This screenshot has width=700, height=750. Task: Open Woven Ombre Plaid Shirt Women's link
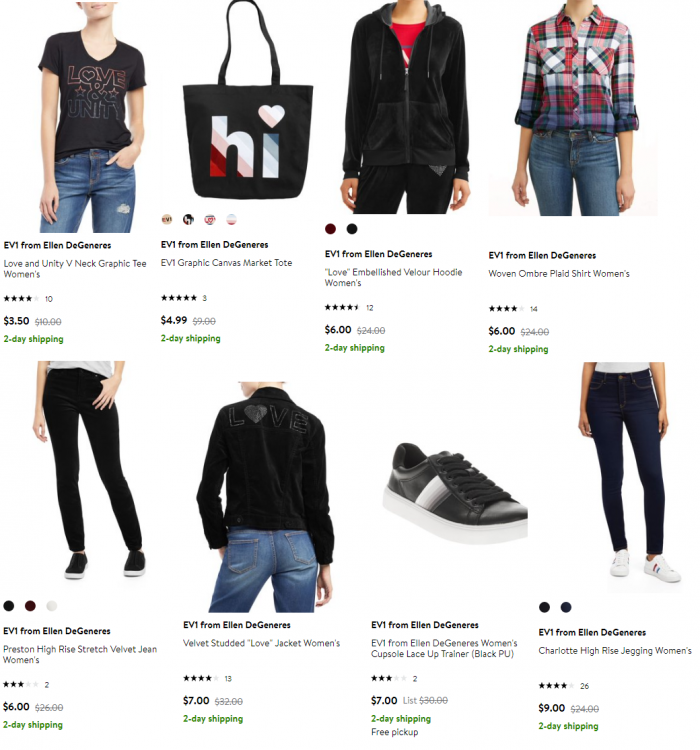coord(559,274)
